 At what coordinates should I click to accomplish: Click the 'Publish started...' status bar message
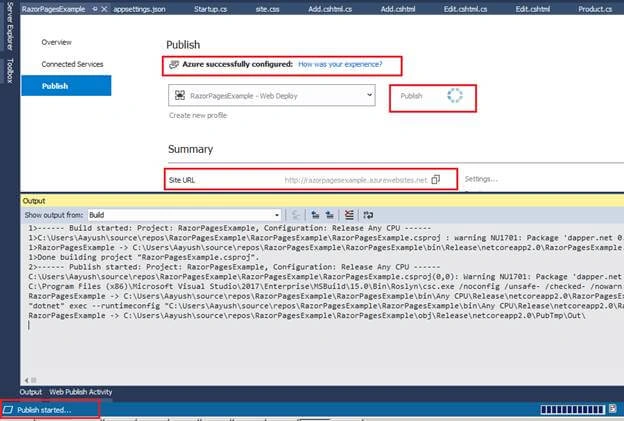[44, 410]
